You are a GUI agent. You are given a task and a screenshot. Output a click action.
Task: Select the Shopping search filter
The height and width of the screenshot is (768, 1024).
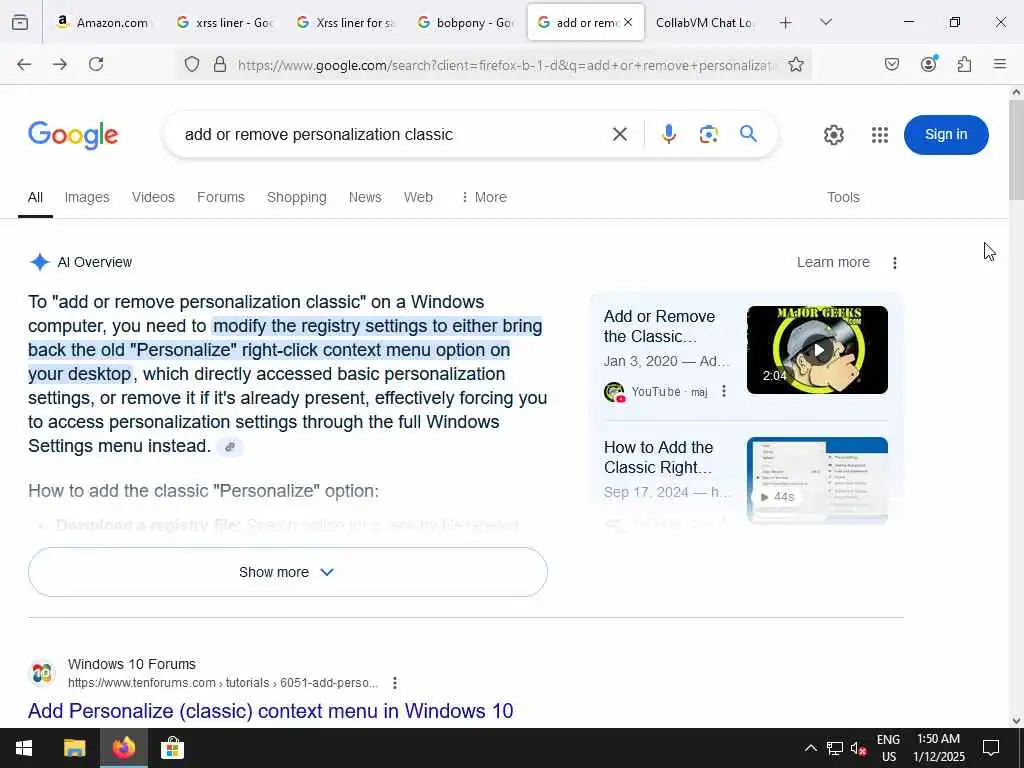[296, 197]
